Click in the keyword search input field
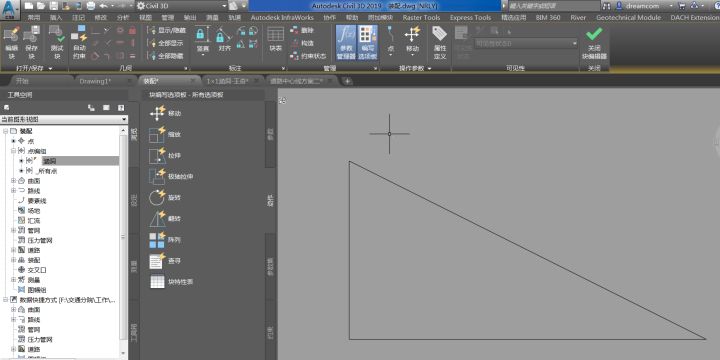Image resolution: width=720 pixels, height=360 pixels. pyautogui.click(x=553, y=6)
